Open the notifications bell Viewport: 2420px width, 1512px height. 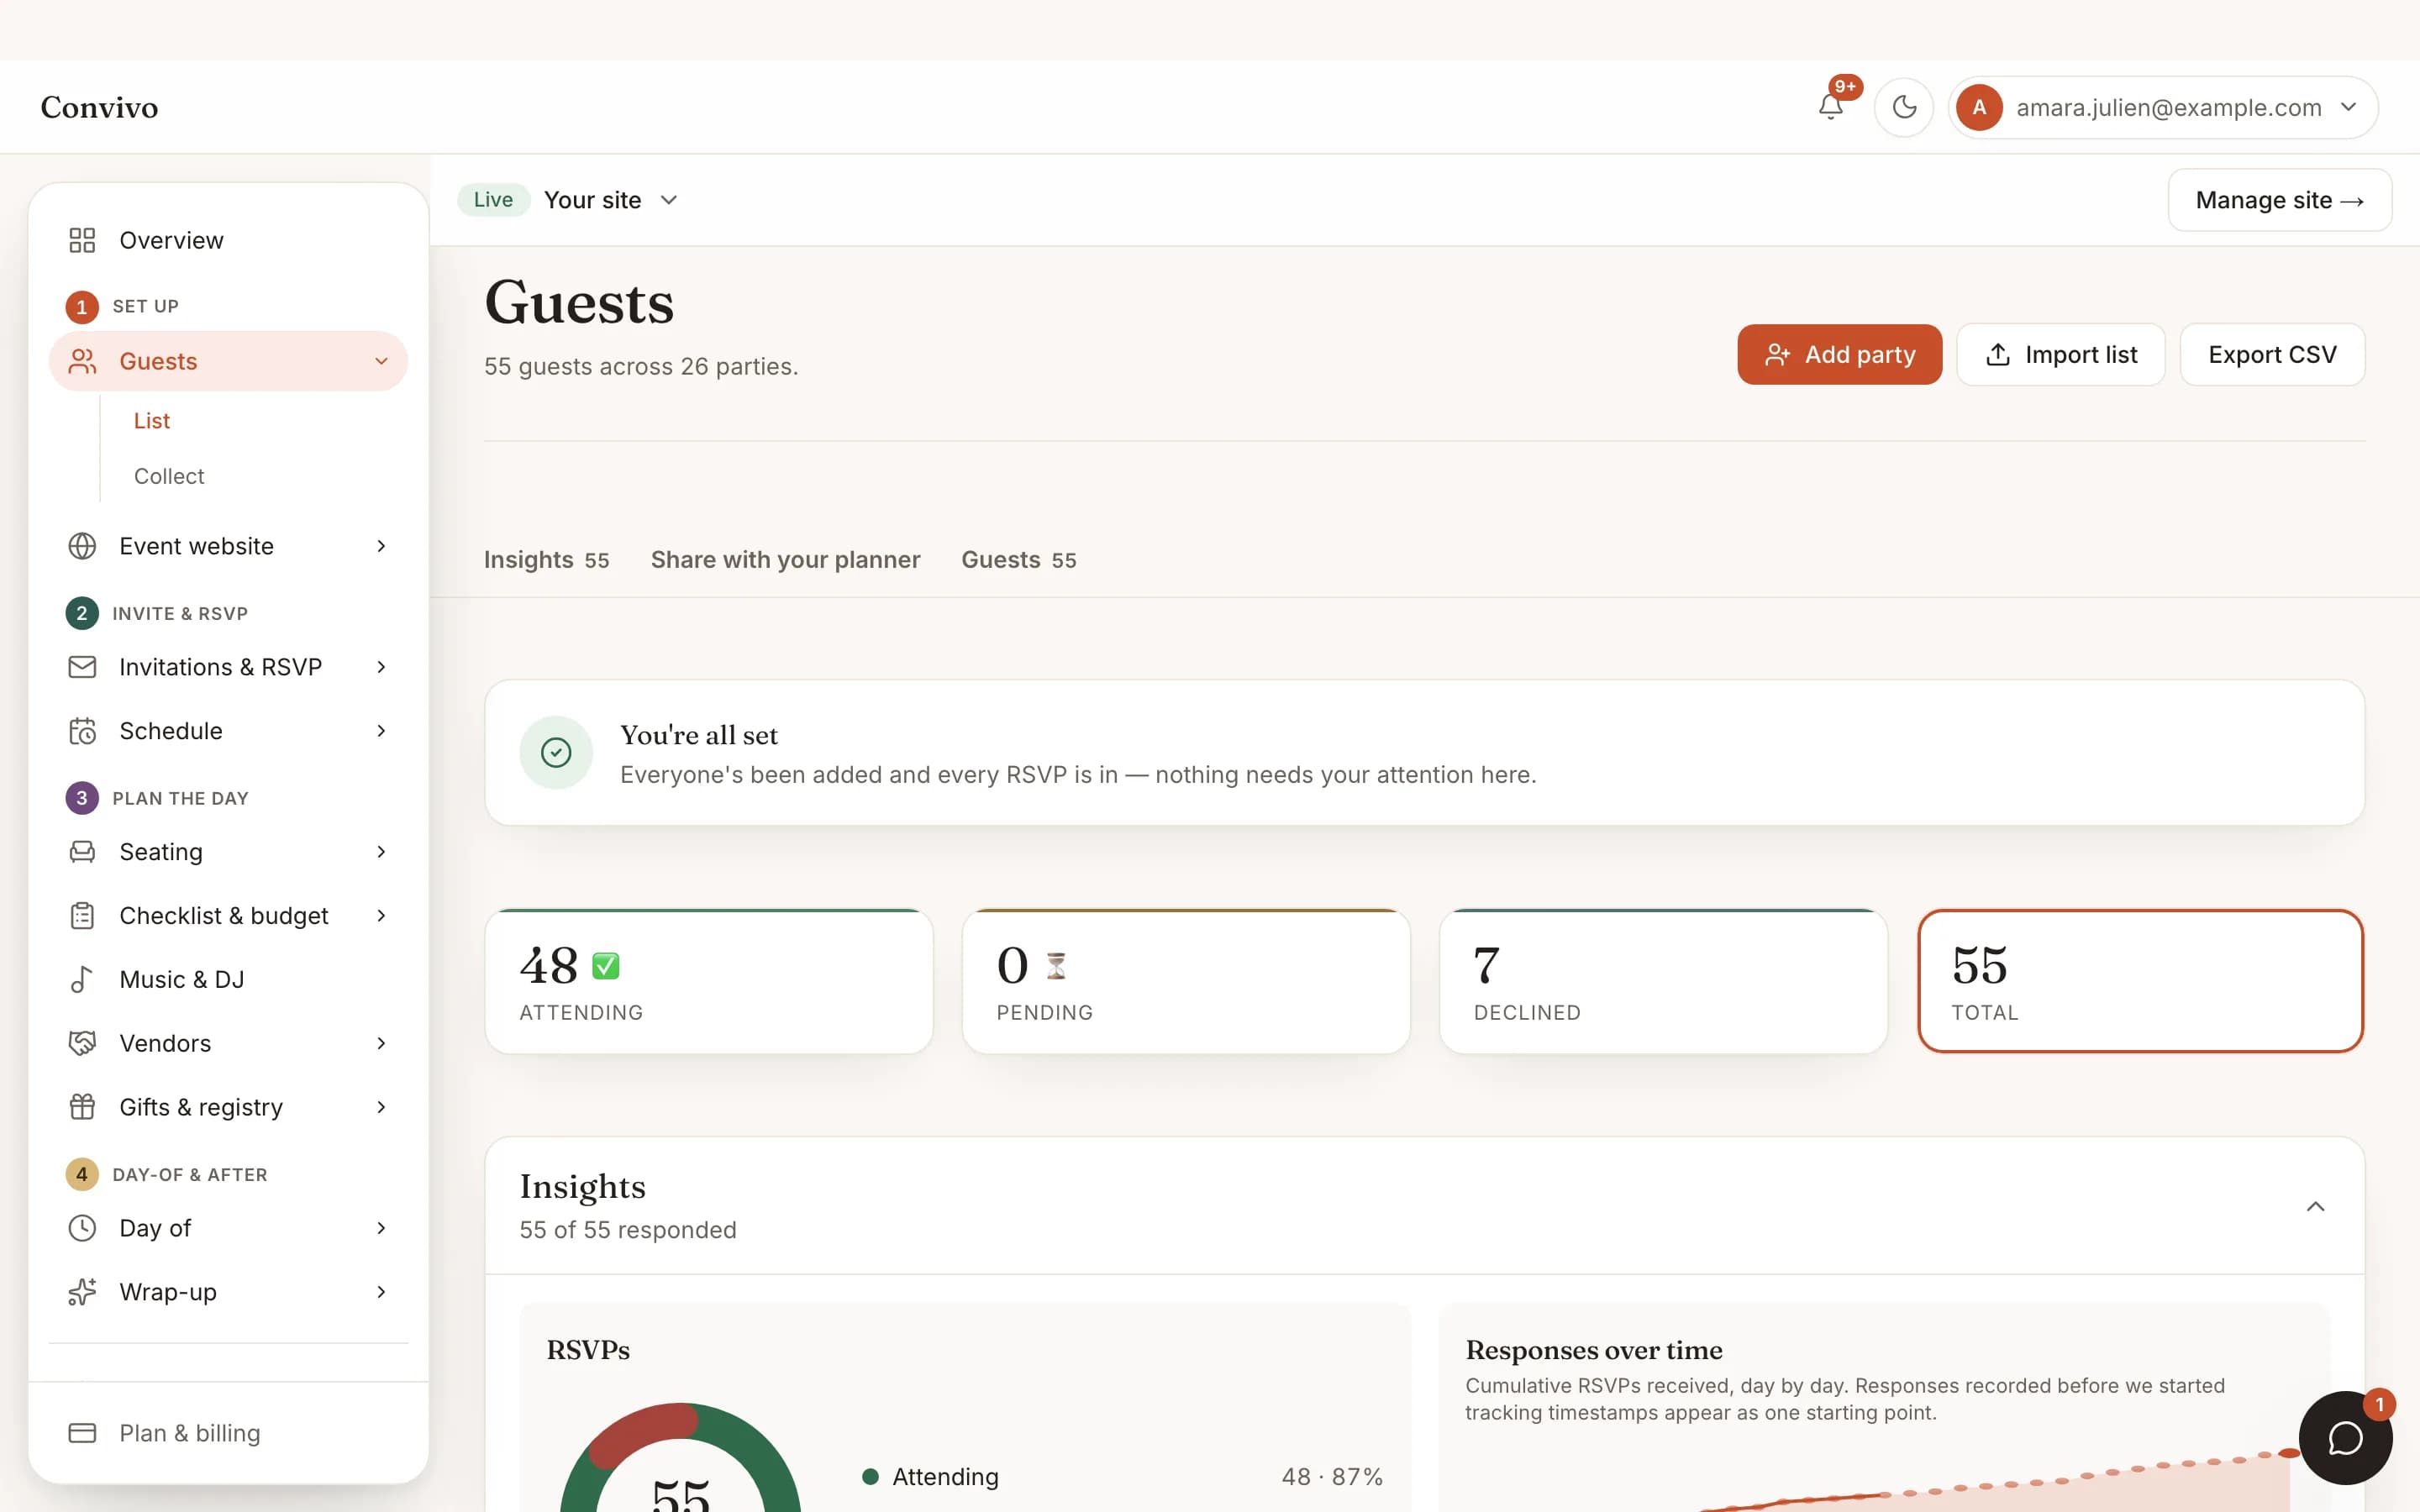[x=1830, y=107]
